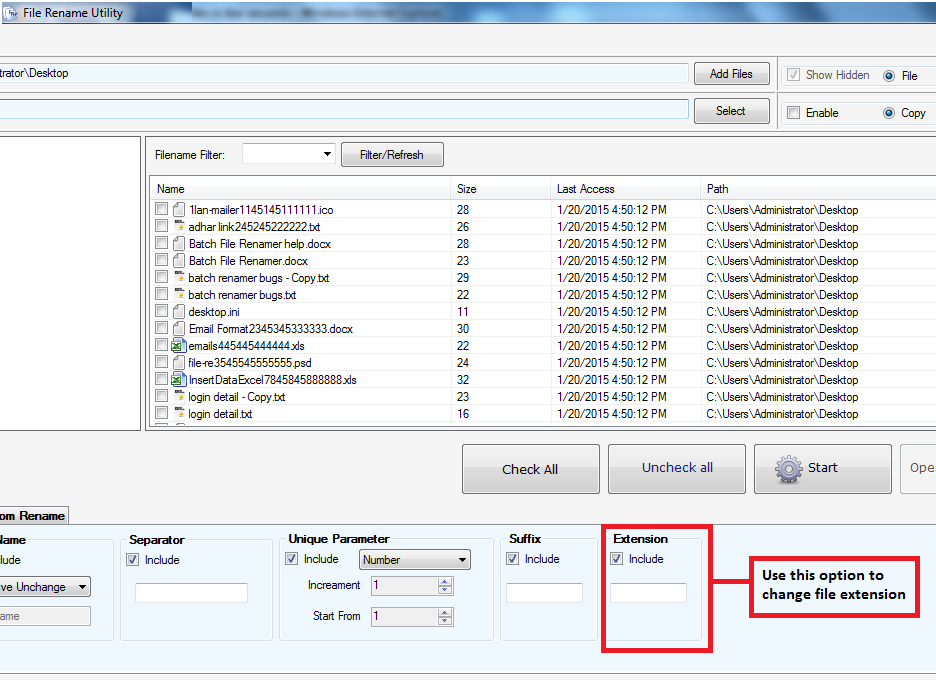Screen dimensions: 936x680
Task: Toggle the Show Hidden checkbox
Action: (794, 74)
